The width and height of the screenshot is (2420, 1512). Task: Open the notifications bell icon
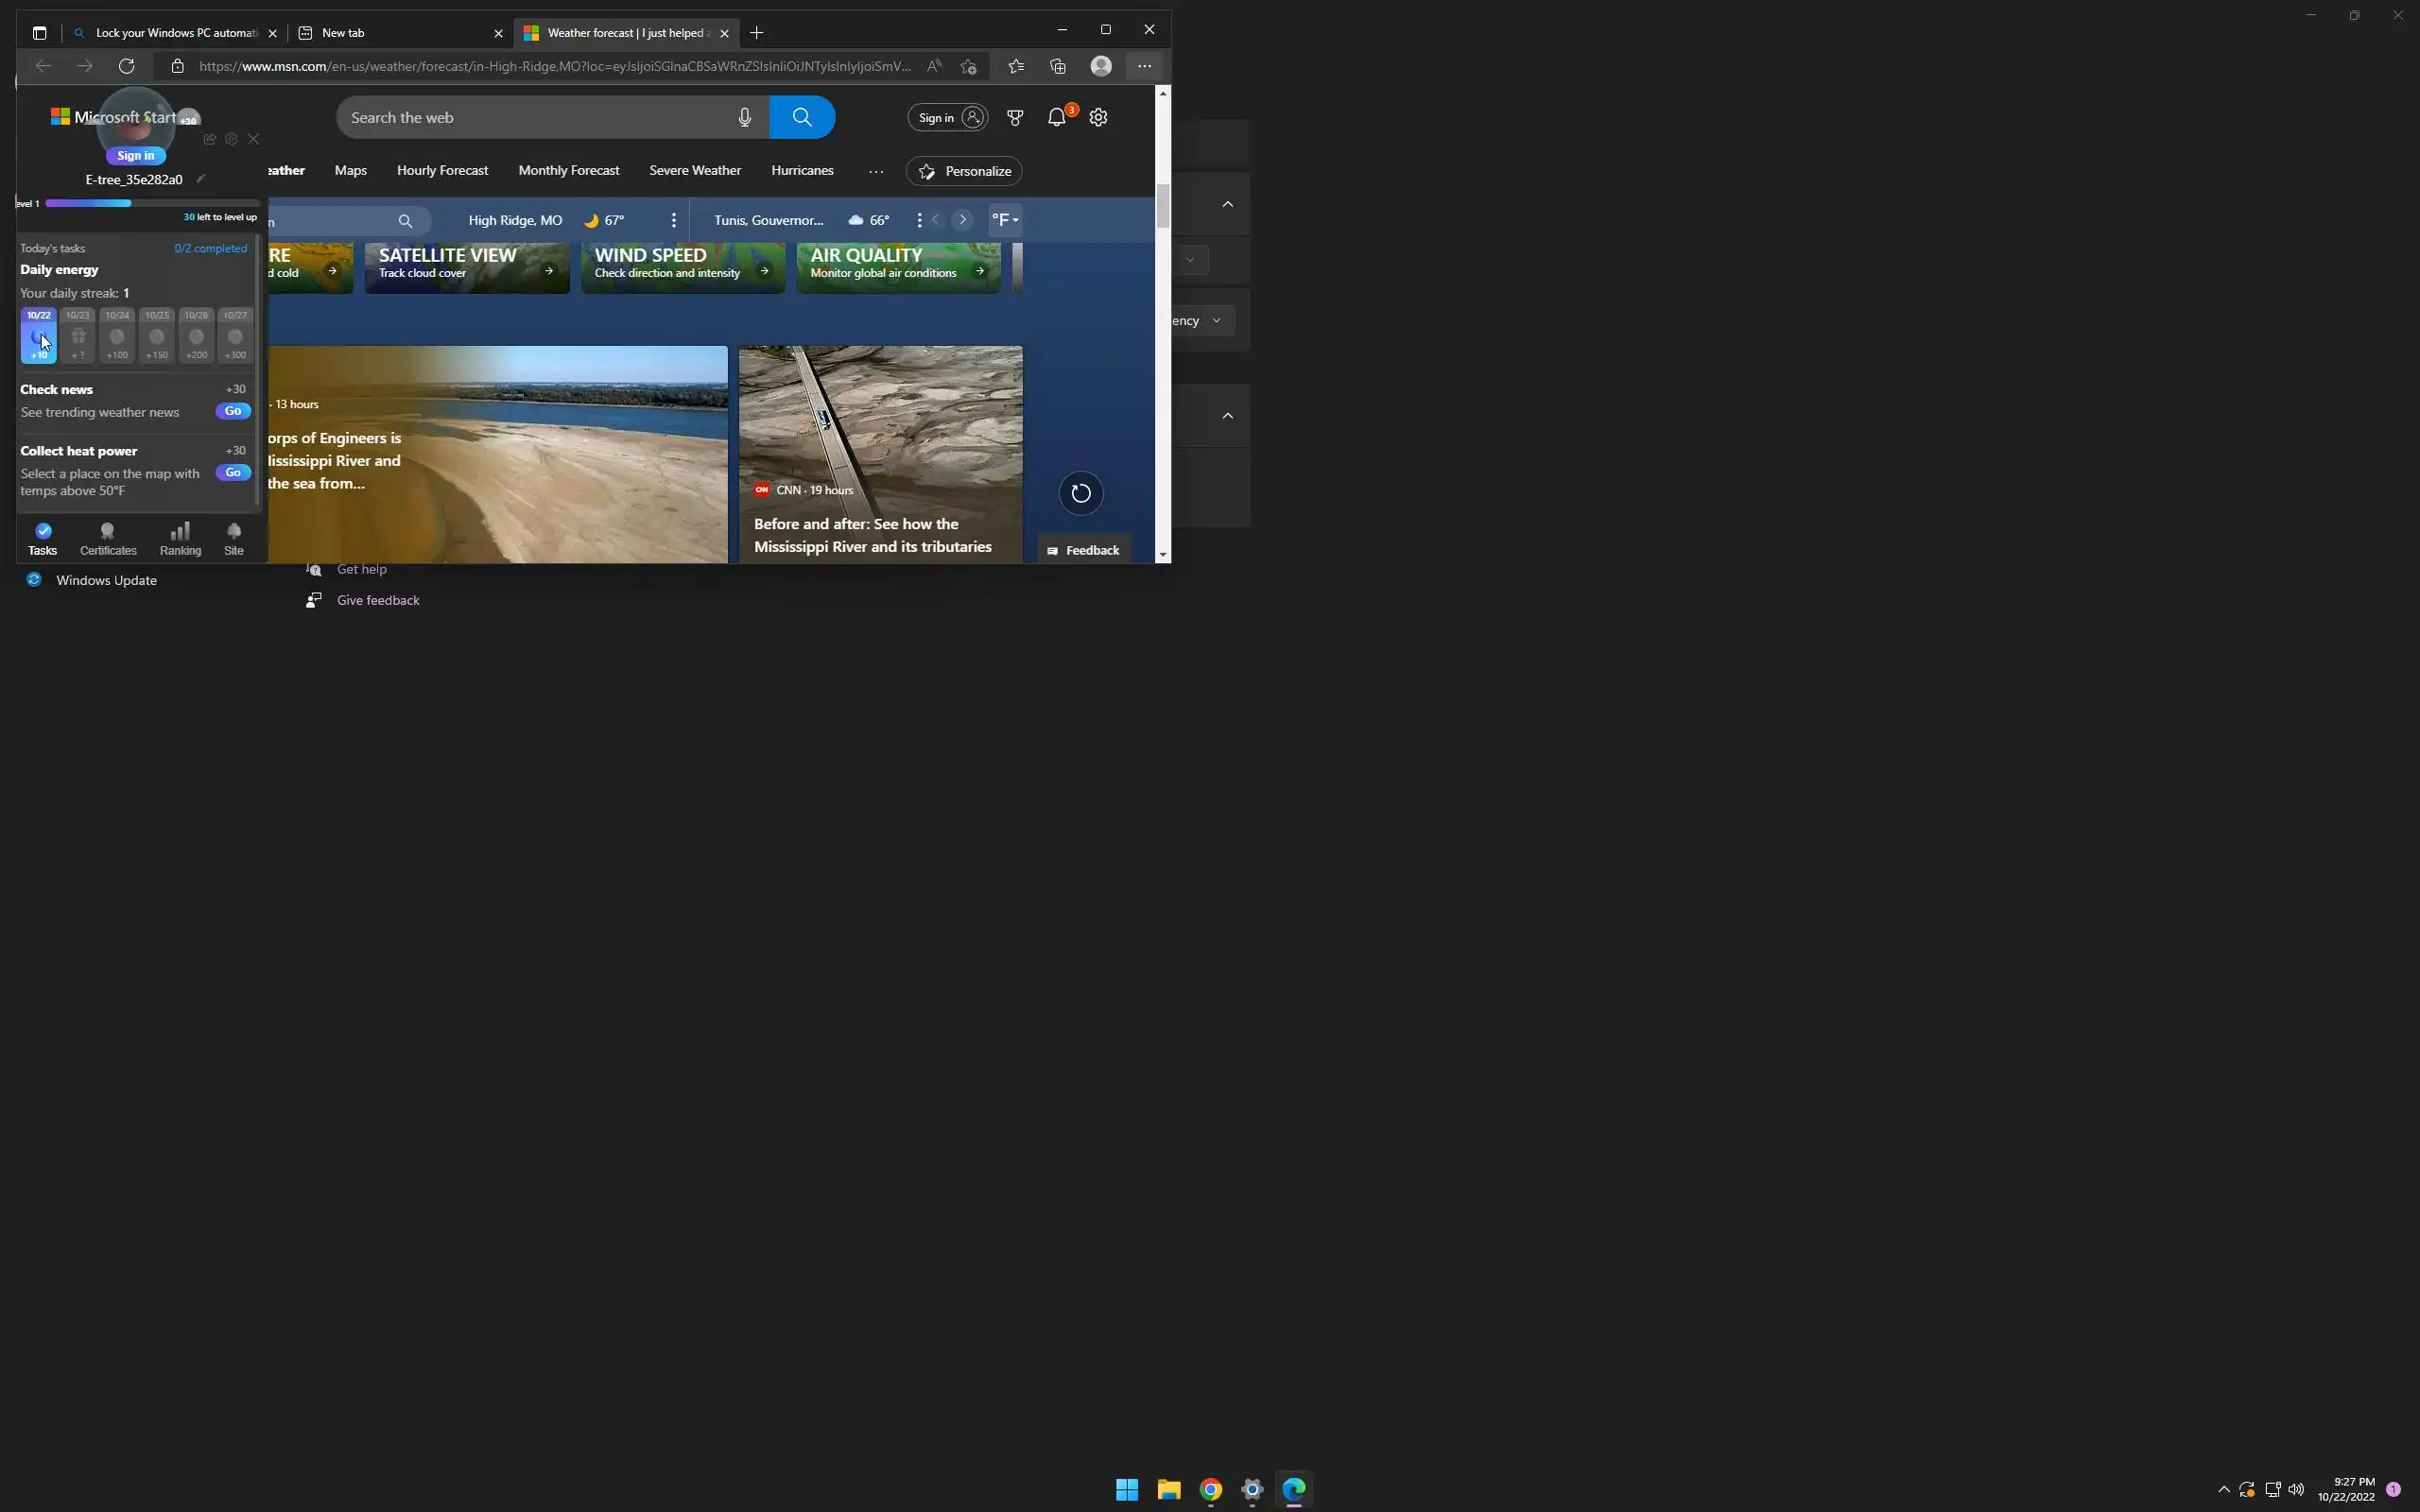(x=1056, y=117)
